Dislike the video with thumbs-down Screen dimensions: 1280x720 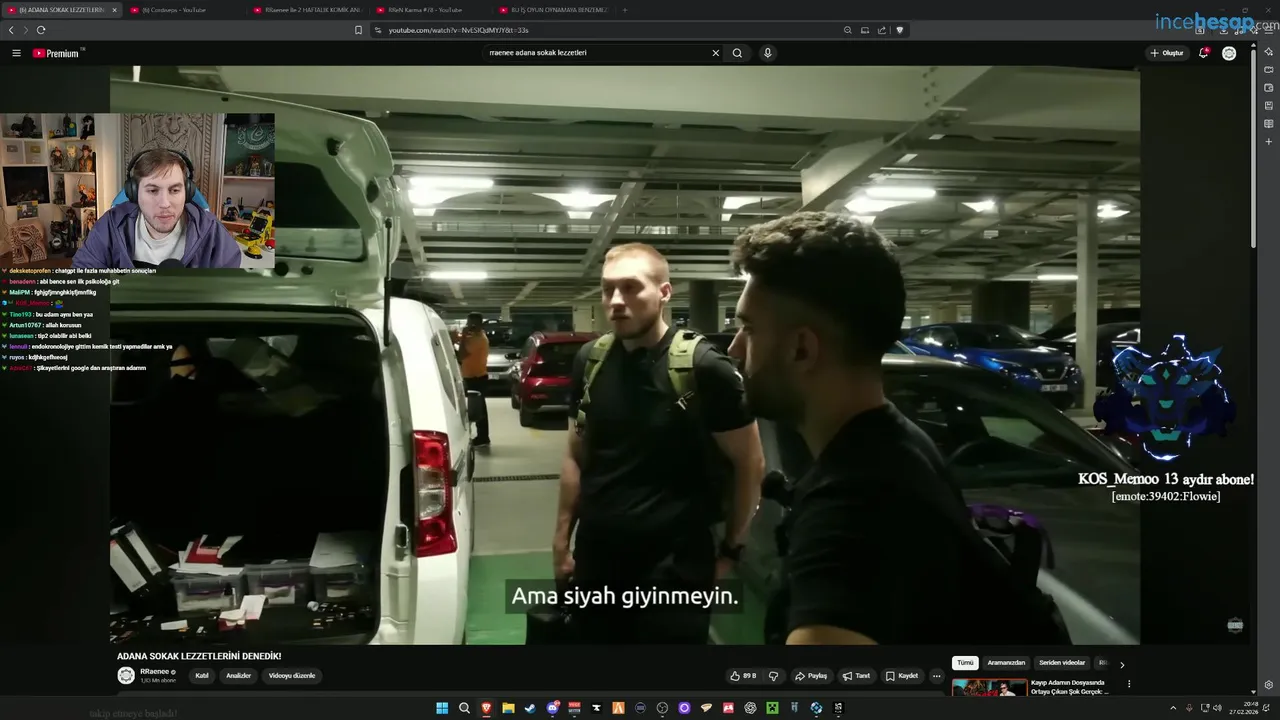[x=773, y=676]
